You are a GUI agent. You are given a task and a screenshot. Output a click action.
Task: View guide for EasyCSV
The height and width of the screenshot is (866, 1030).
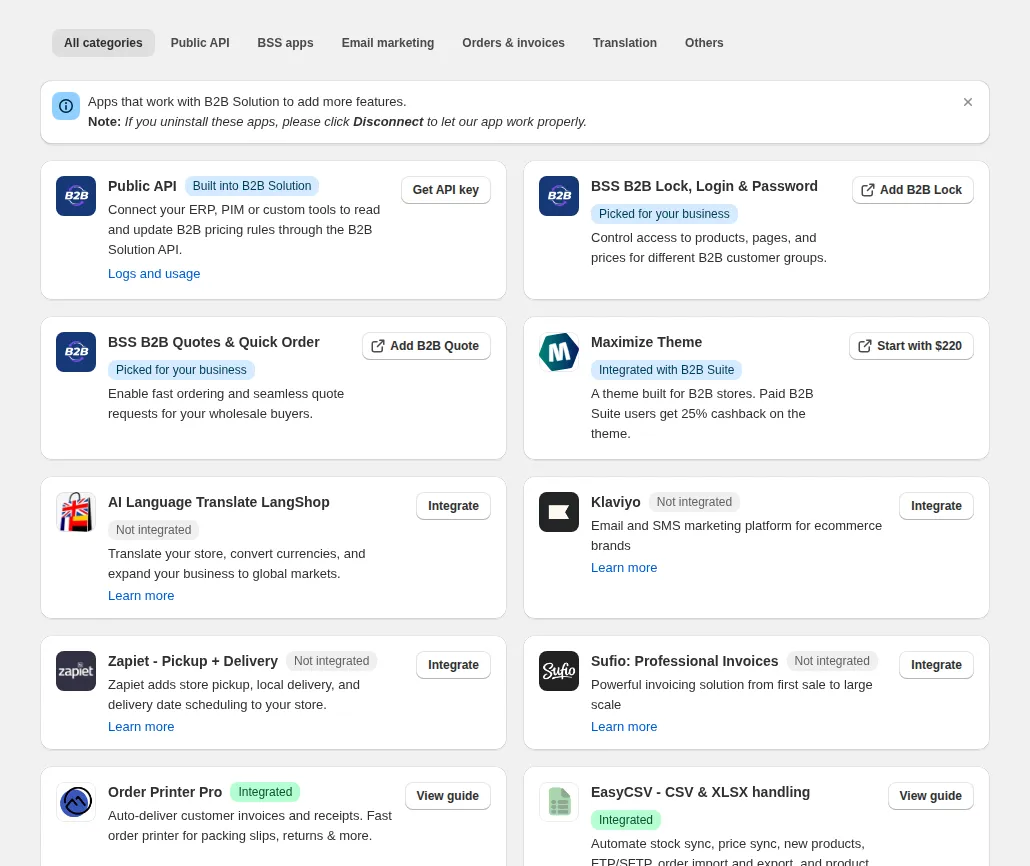(931, 796)
